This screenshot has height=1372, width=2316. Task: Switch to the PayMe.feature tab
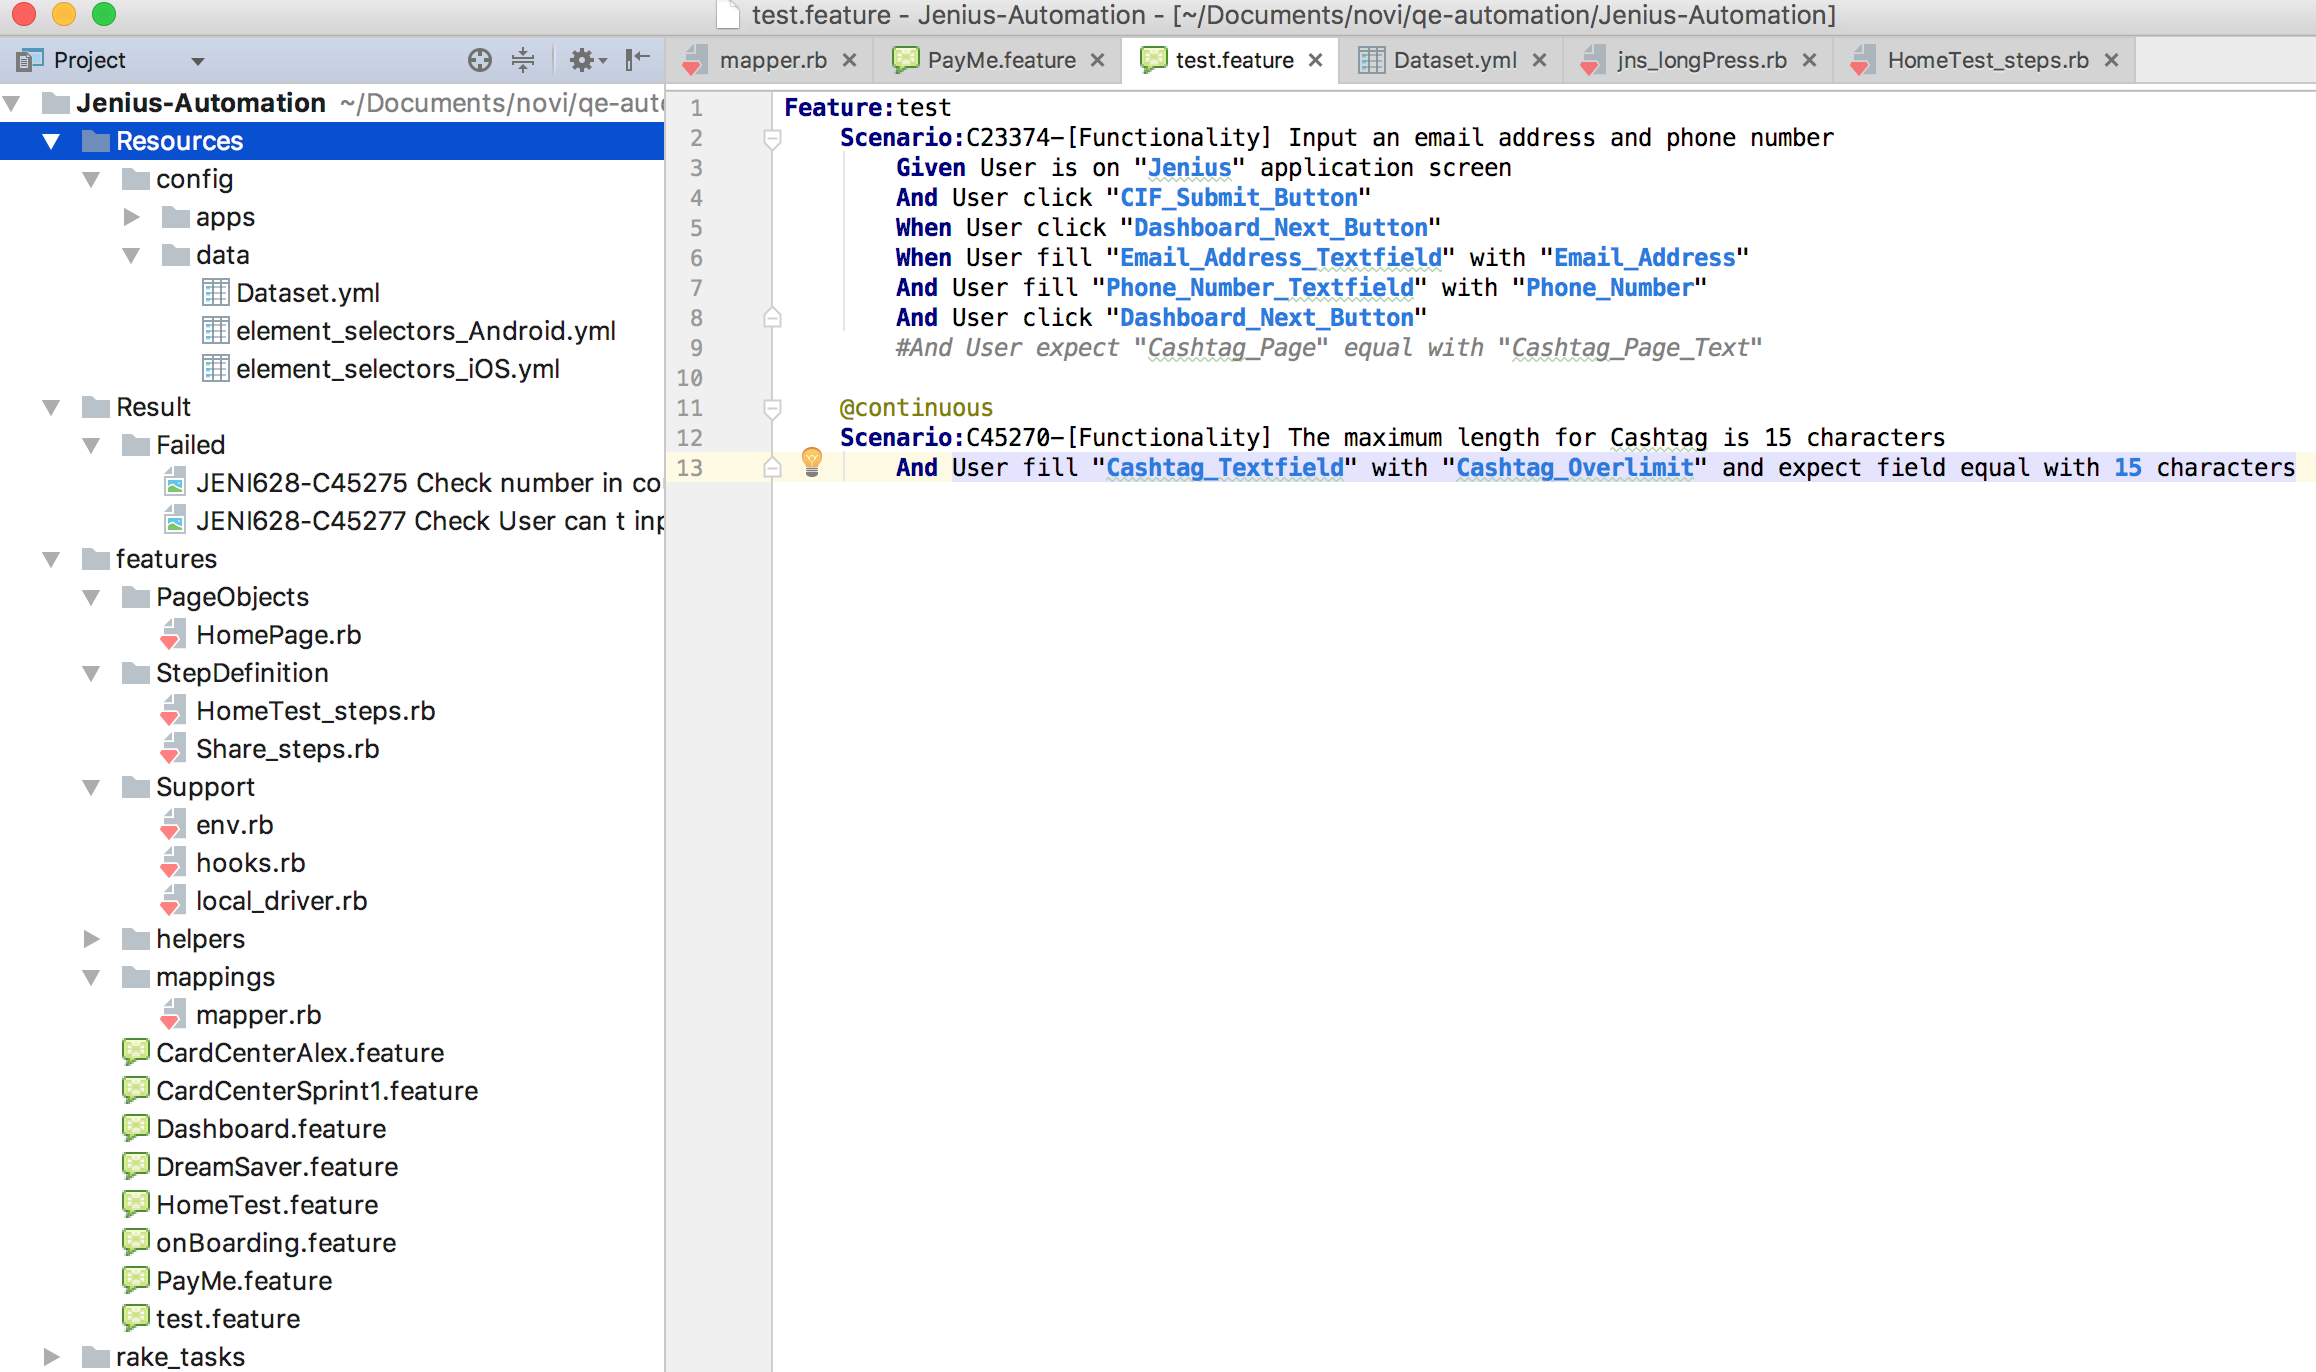coord(1000,60)
